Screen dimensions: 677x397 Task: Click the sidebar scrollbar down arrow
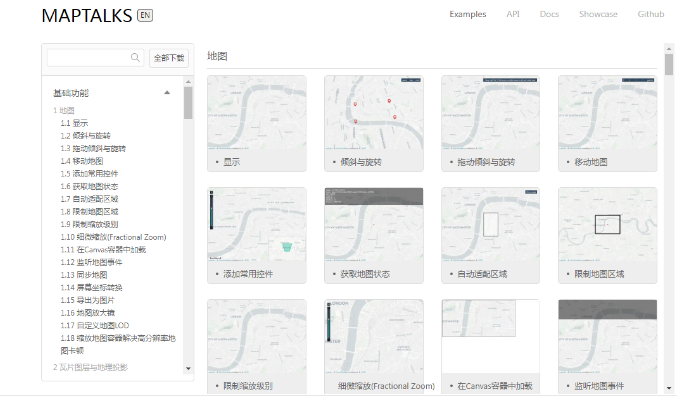188,368
